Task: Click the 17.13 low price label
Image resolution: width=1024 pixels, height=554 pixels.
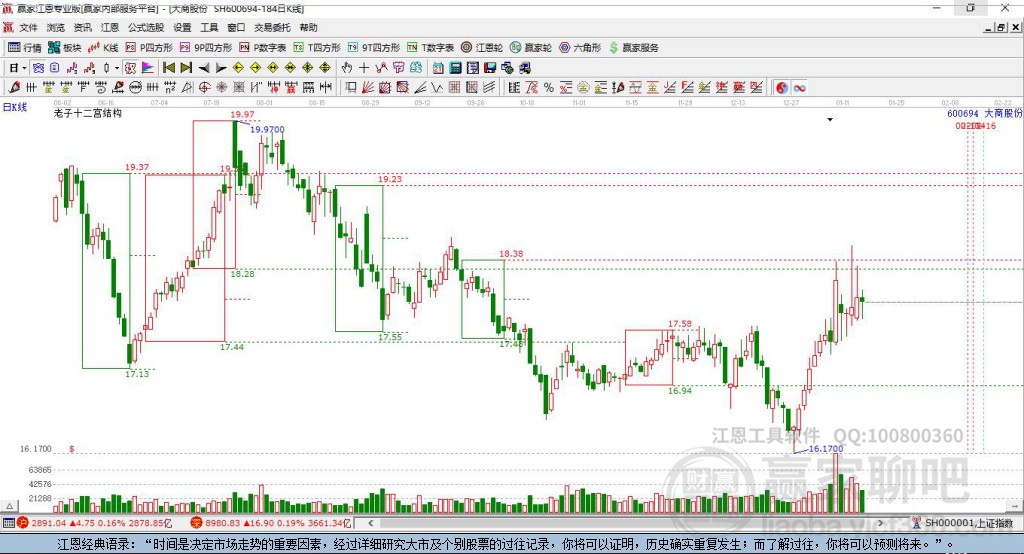Action: pyautogui.click(x=137, y=374)
